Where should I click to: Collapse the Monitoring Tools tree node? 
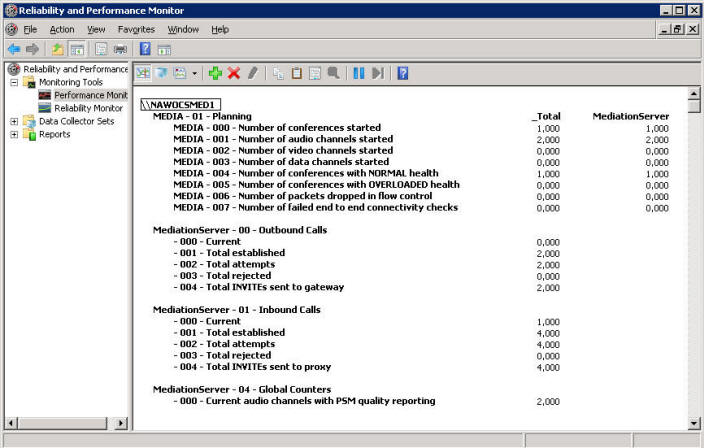click(x=14, y=83)
